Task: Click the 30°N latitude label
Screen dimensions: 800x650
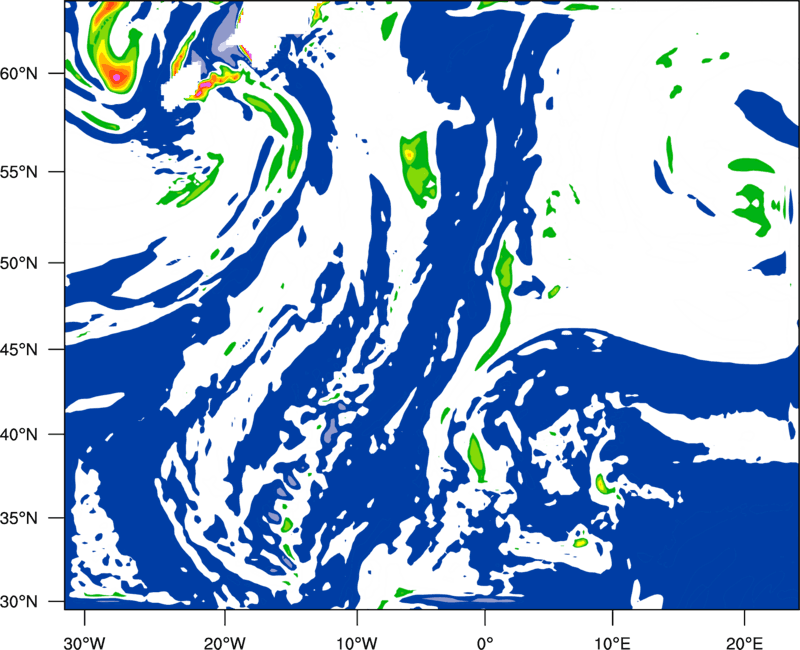Action: pos(19,602)
